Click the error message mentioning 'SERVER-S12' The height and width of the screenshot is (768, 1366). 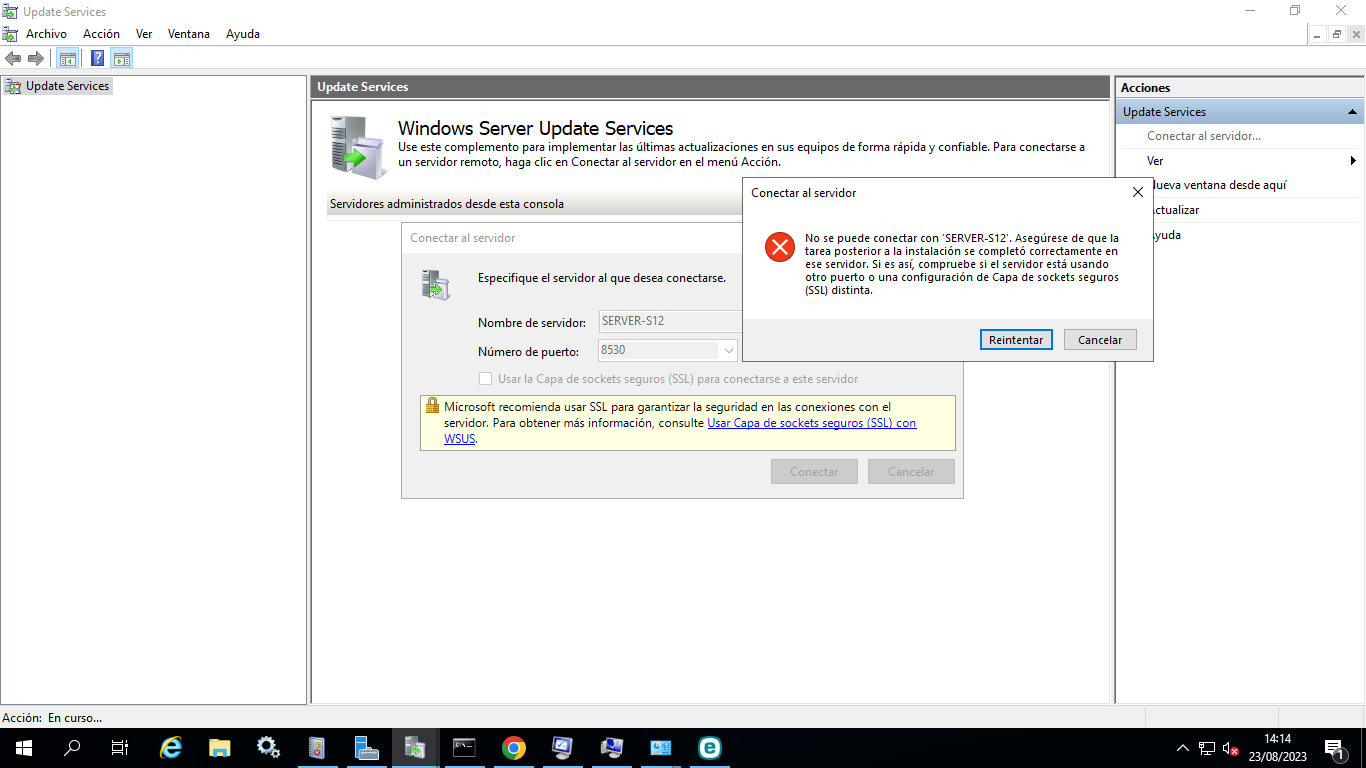(962, 264)
